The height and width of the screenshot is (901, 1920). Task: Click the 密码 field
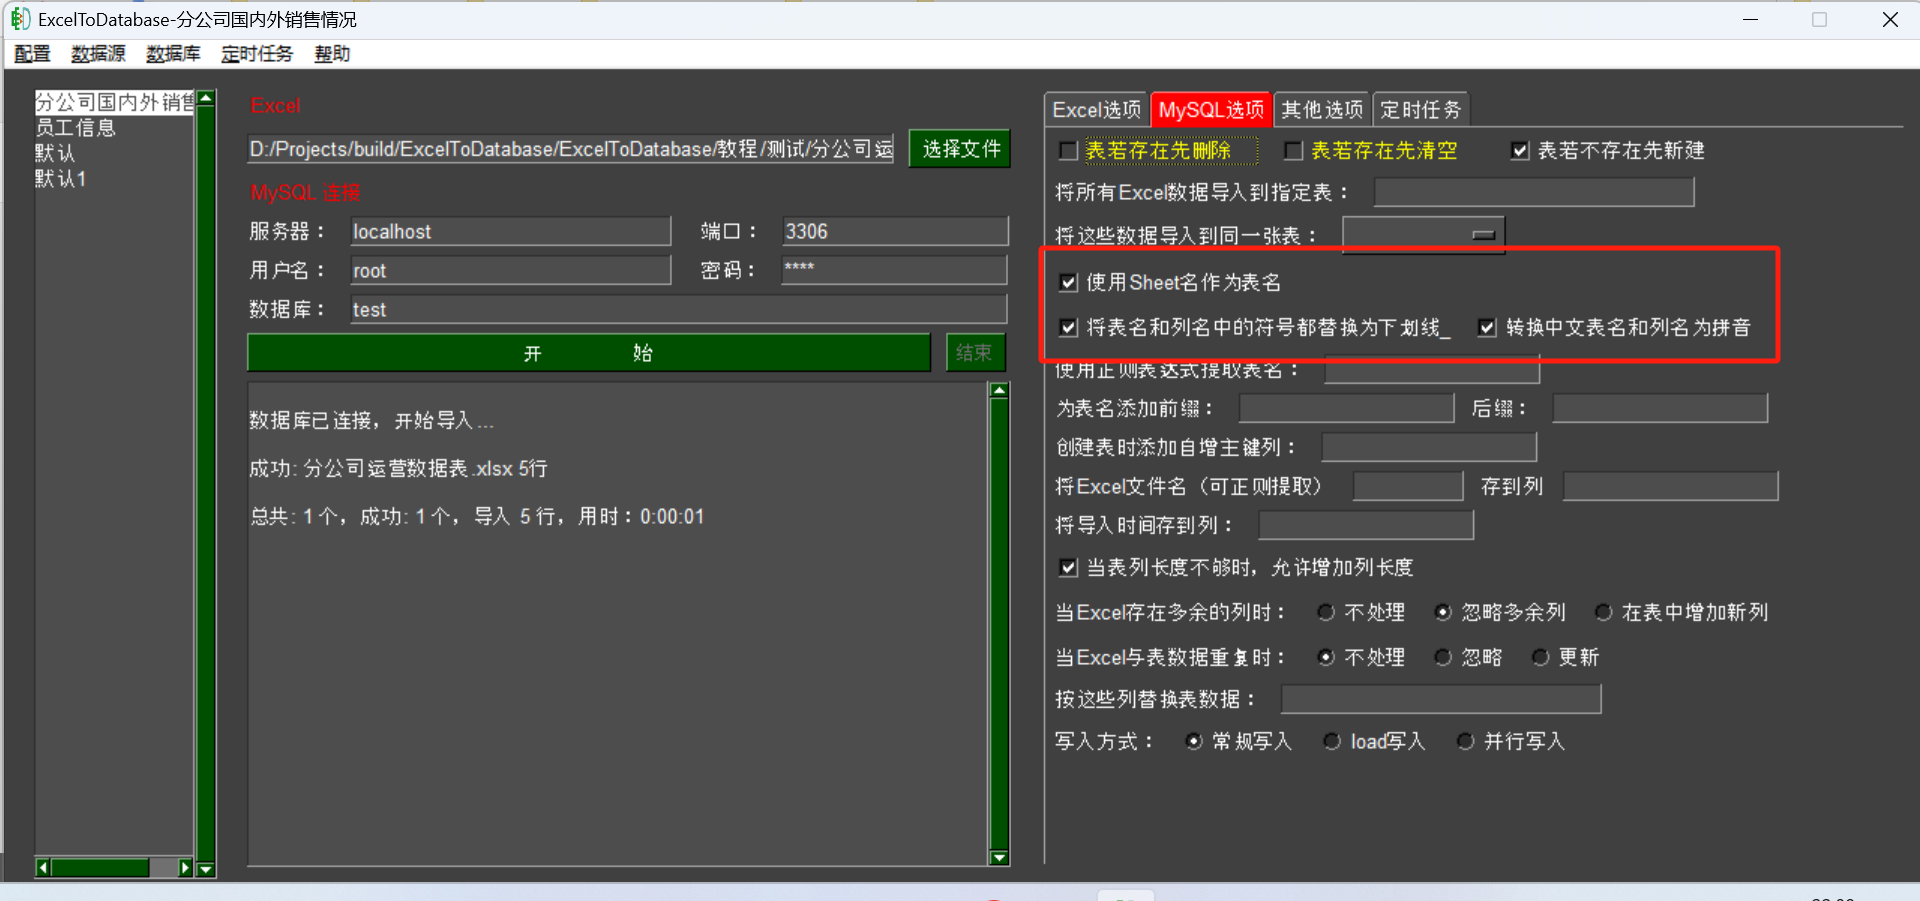click(894, 270)
